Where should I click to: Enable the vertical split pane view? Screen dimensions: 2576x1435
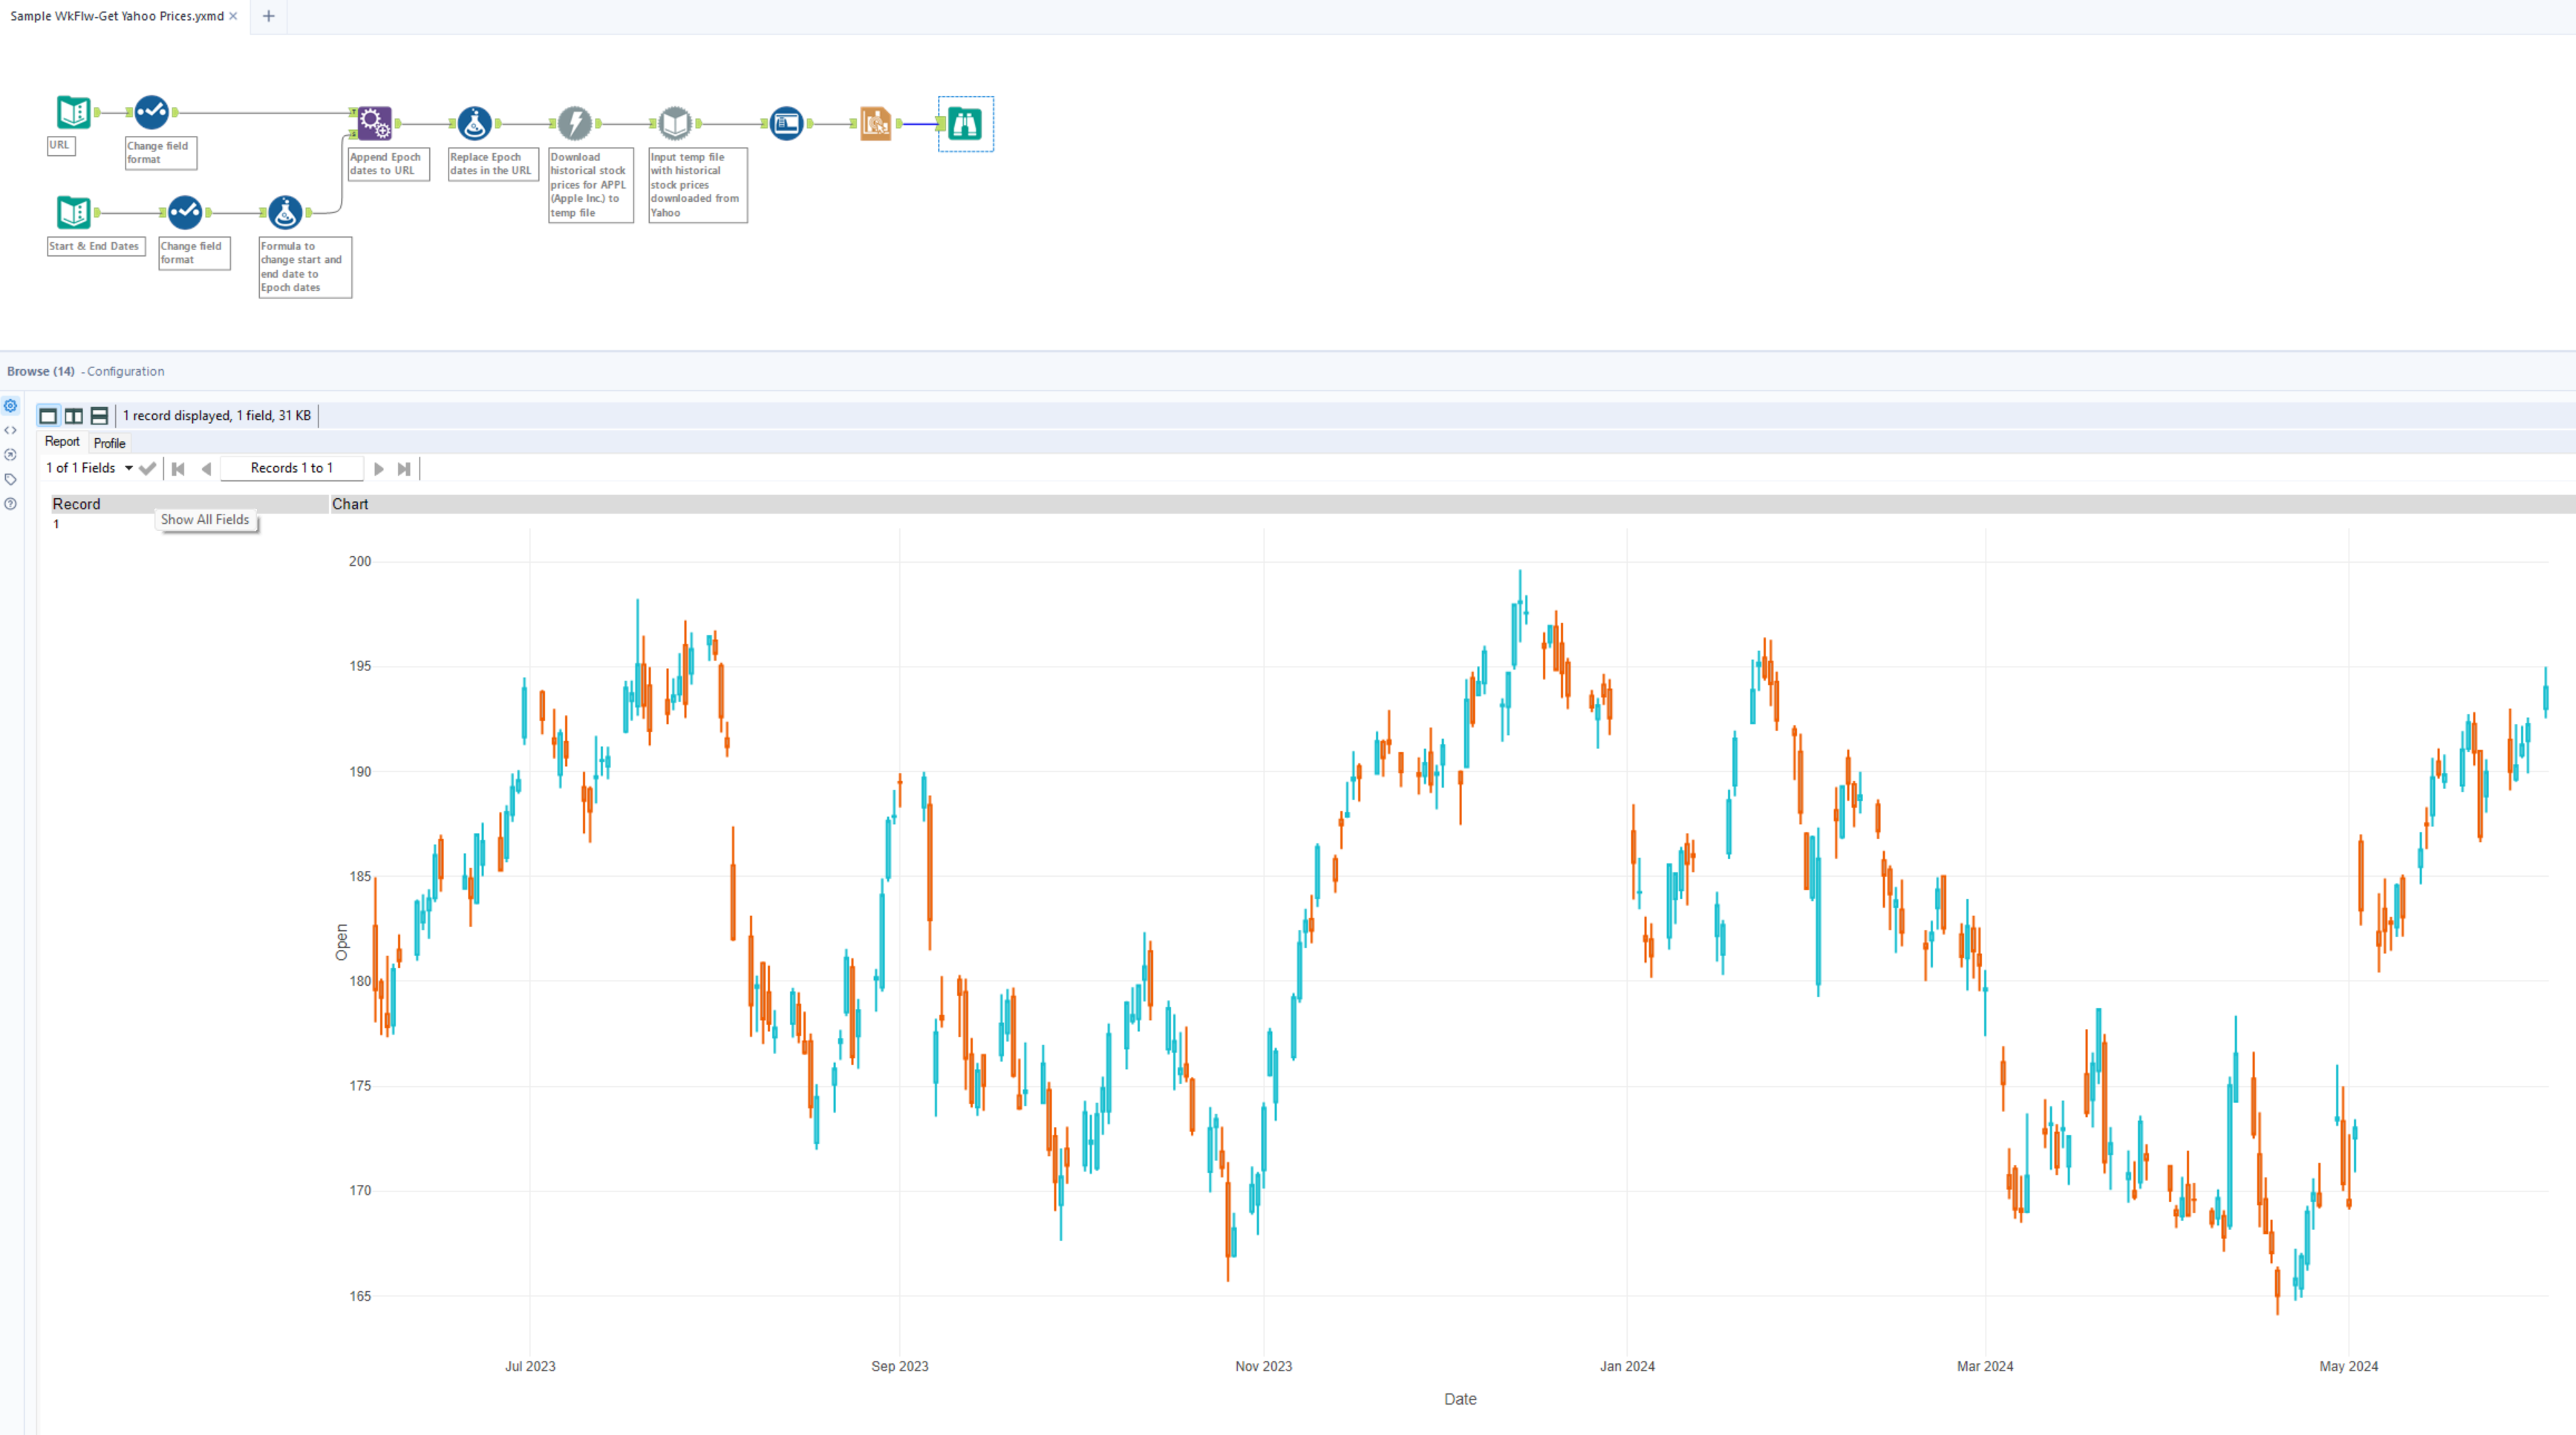tap(73, 415)
